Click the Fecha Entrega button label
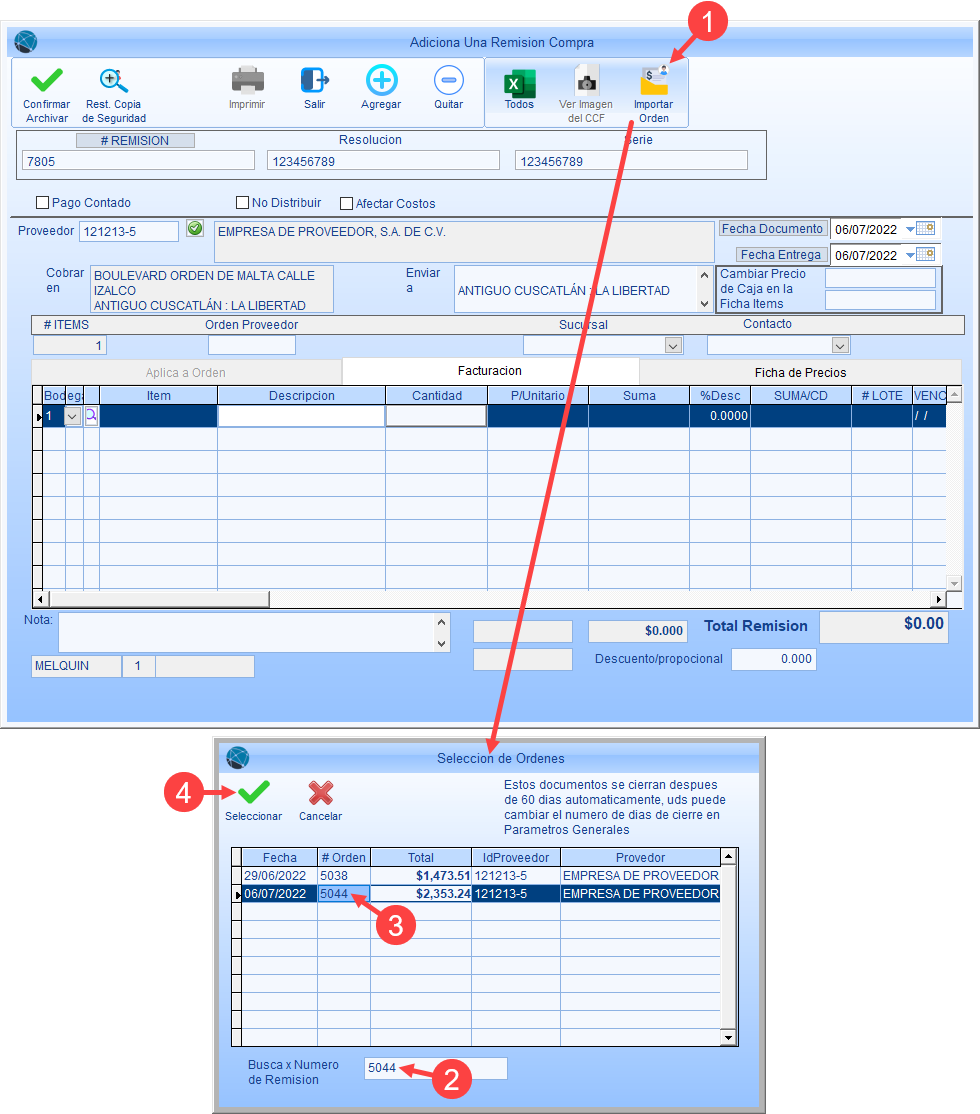The image size is (980, 1114). click(781, 254)
